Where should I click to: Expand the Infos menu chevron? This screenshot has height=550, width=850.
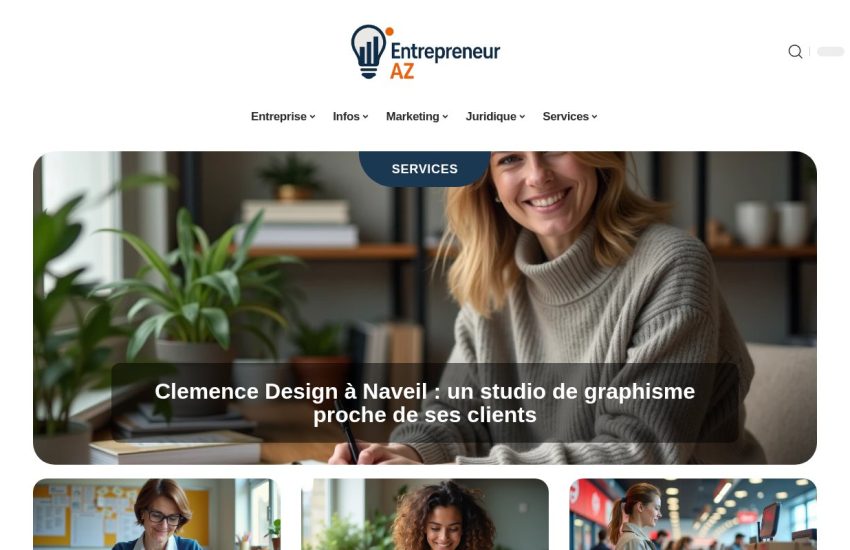[365, 117]
